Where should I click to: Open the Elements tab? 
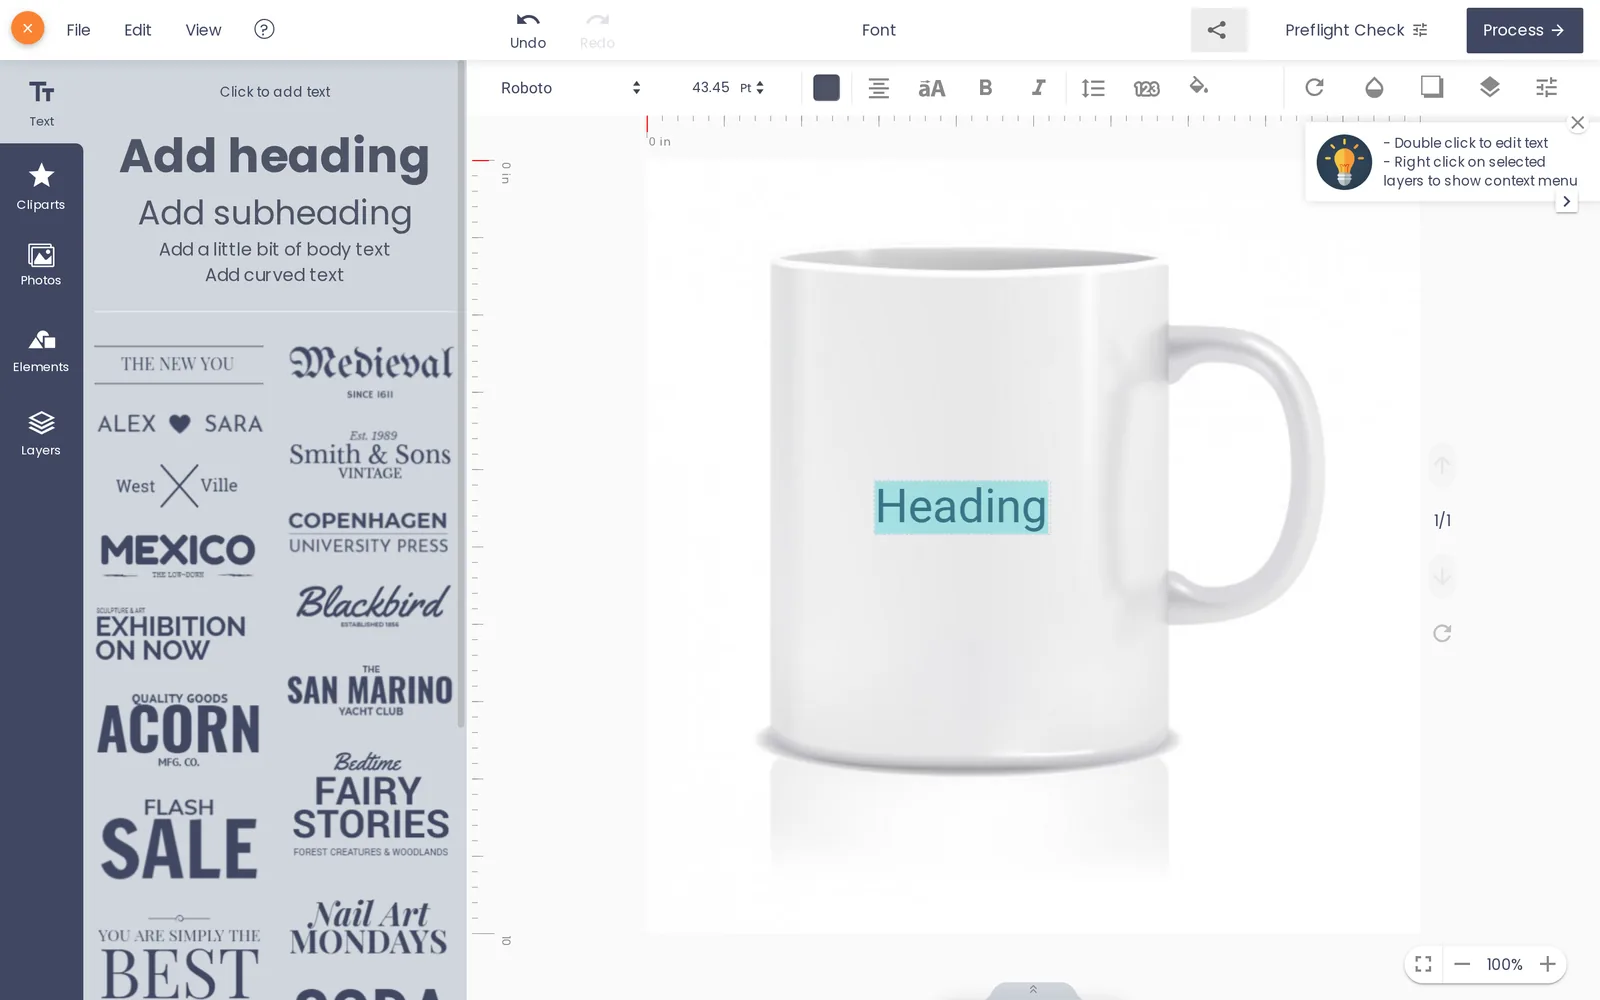click(x=41, y=351)
